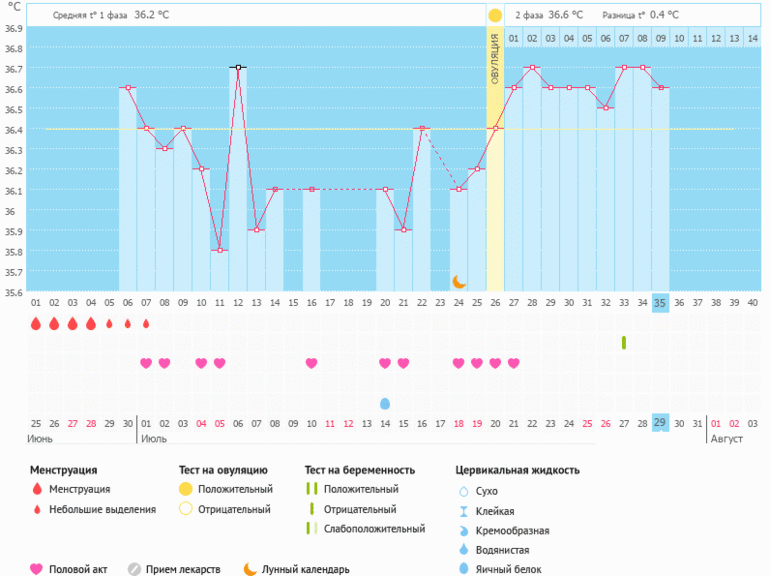
Task: Select the highlighted date 29 in July
Action: point(660,423)
